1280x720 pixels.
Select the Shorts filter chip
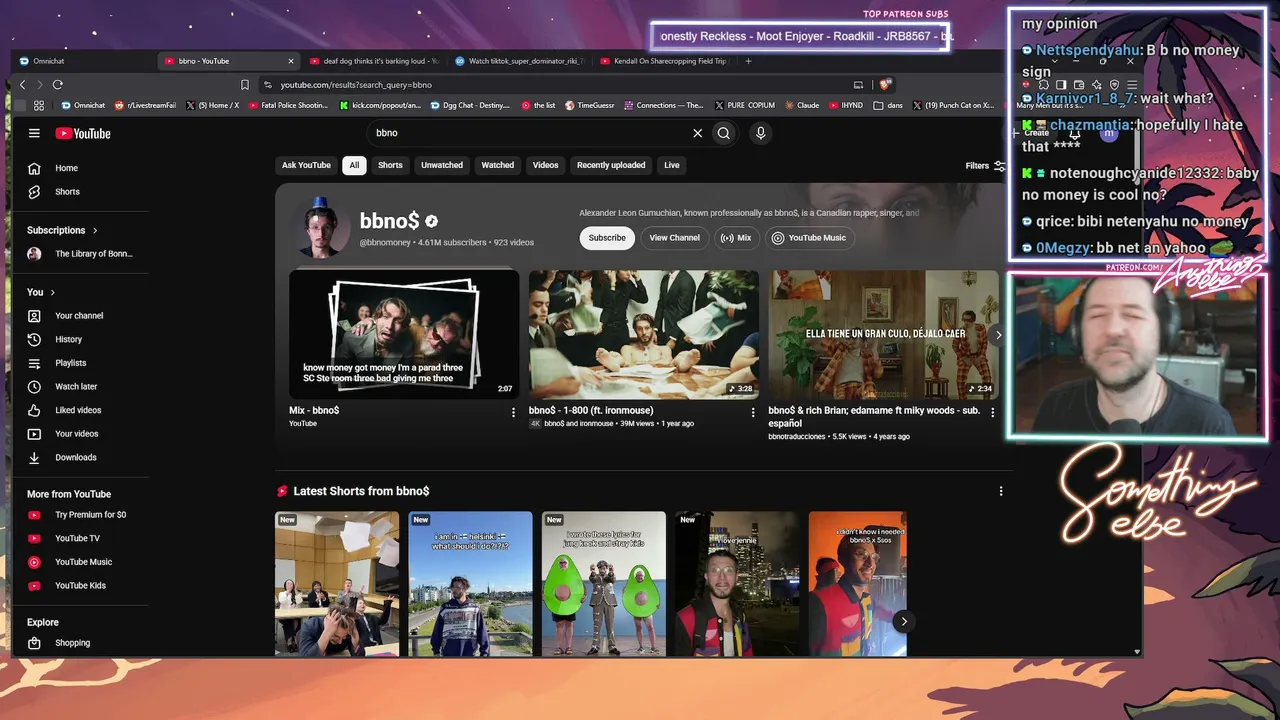390,166
